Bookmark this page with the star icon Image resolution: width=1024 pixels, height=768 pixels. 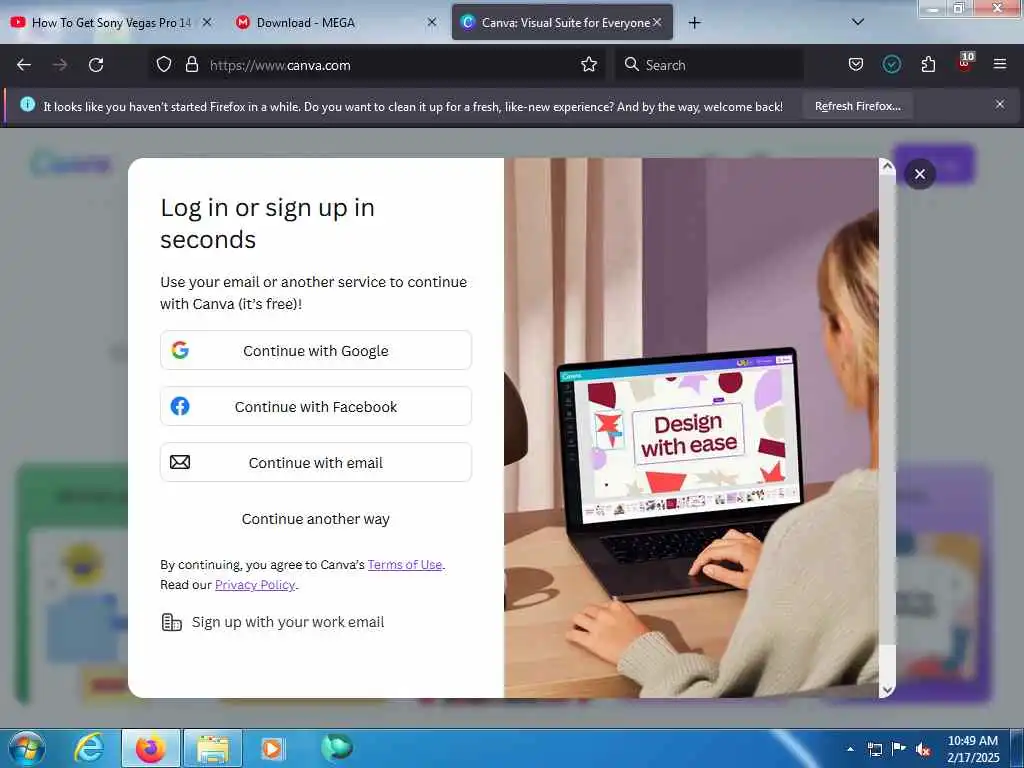[589, 64]
